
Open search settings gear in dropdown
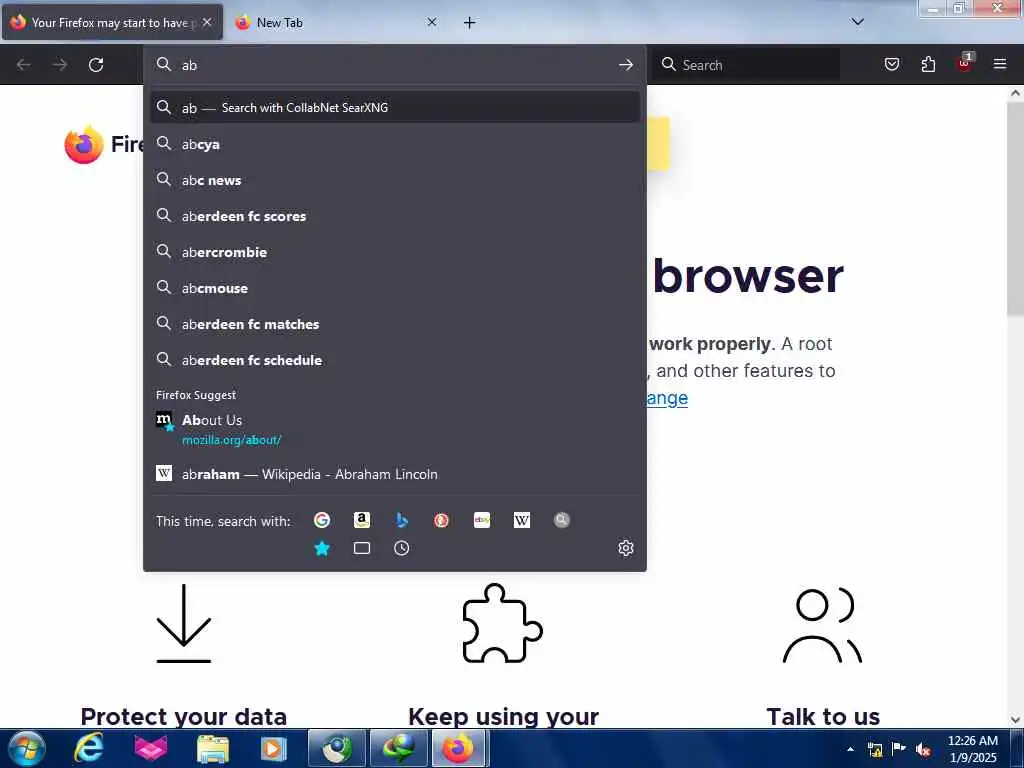click(626, 548)
